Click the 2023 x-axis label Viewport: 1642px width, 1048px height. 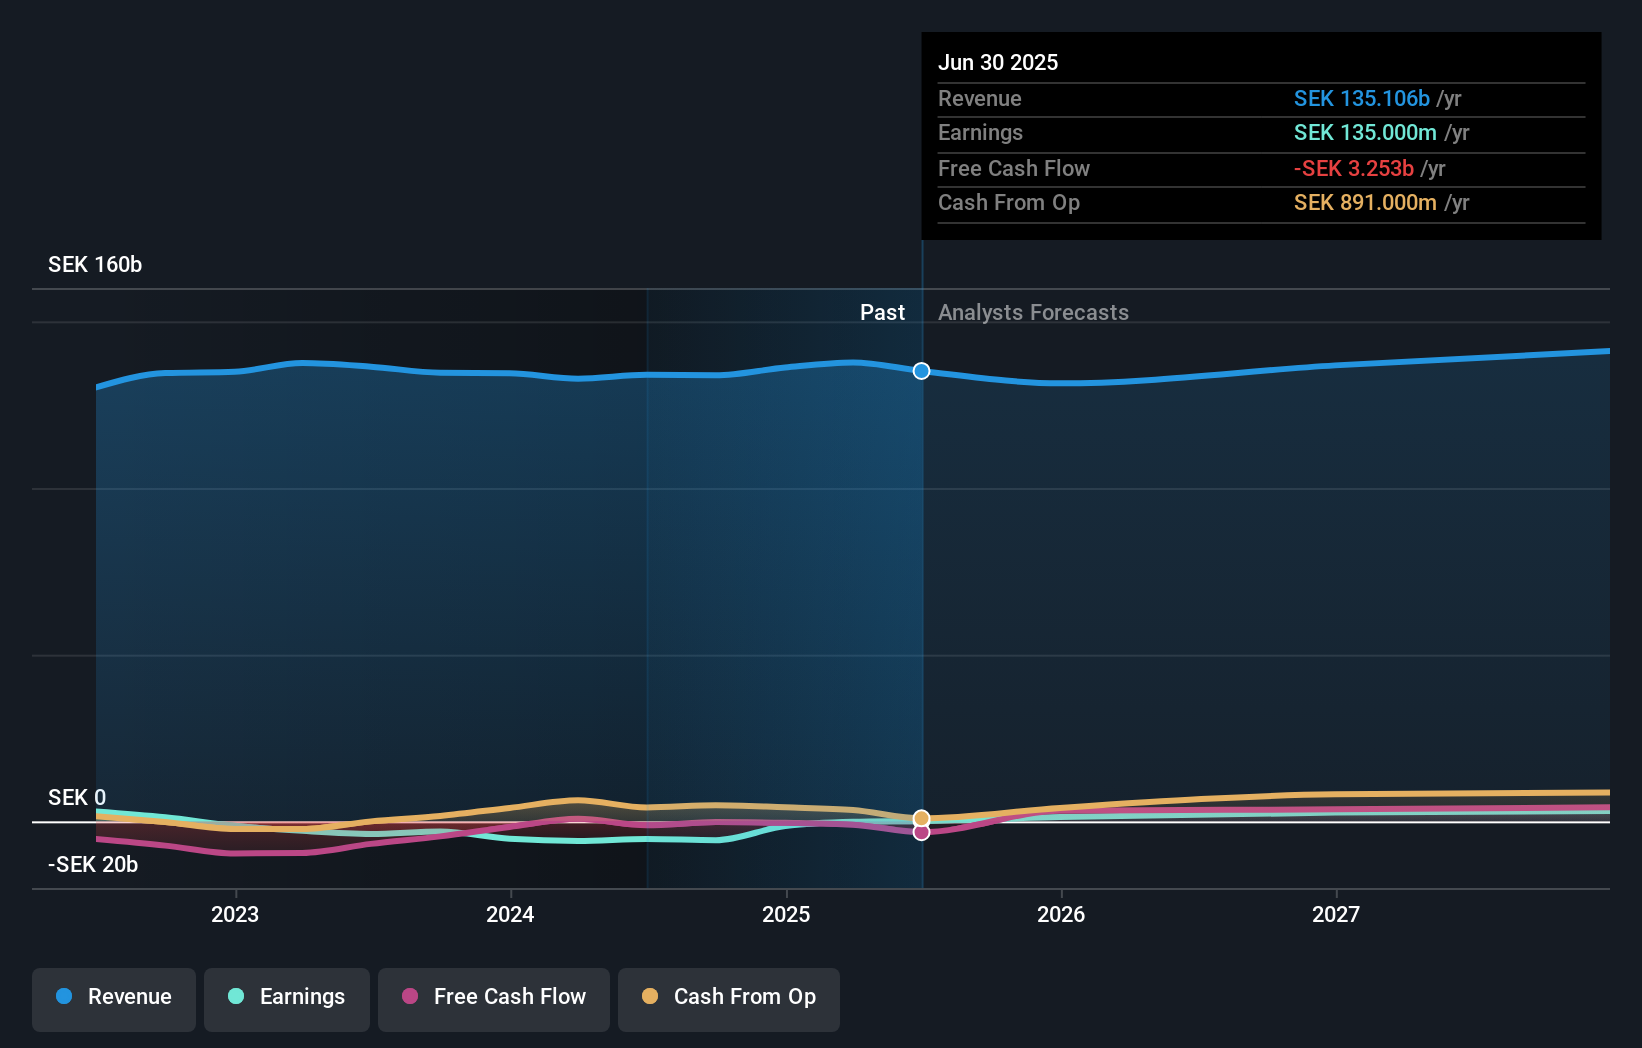pos(235,914)
